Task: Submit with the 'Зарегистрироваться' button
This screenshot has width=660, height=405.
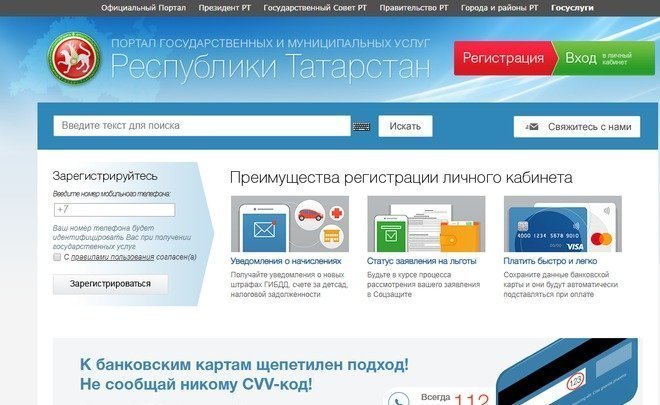Action: (110, 284)
